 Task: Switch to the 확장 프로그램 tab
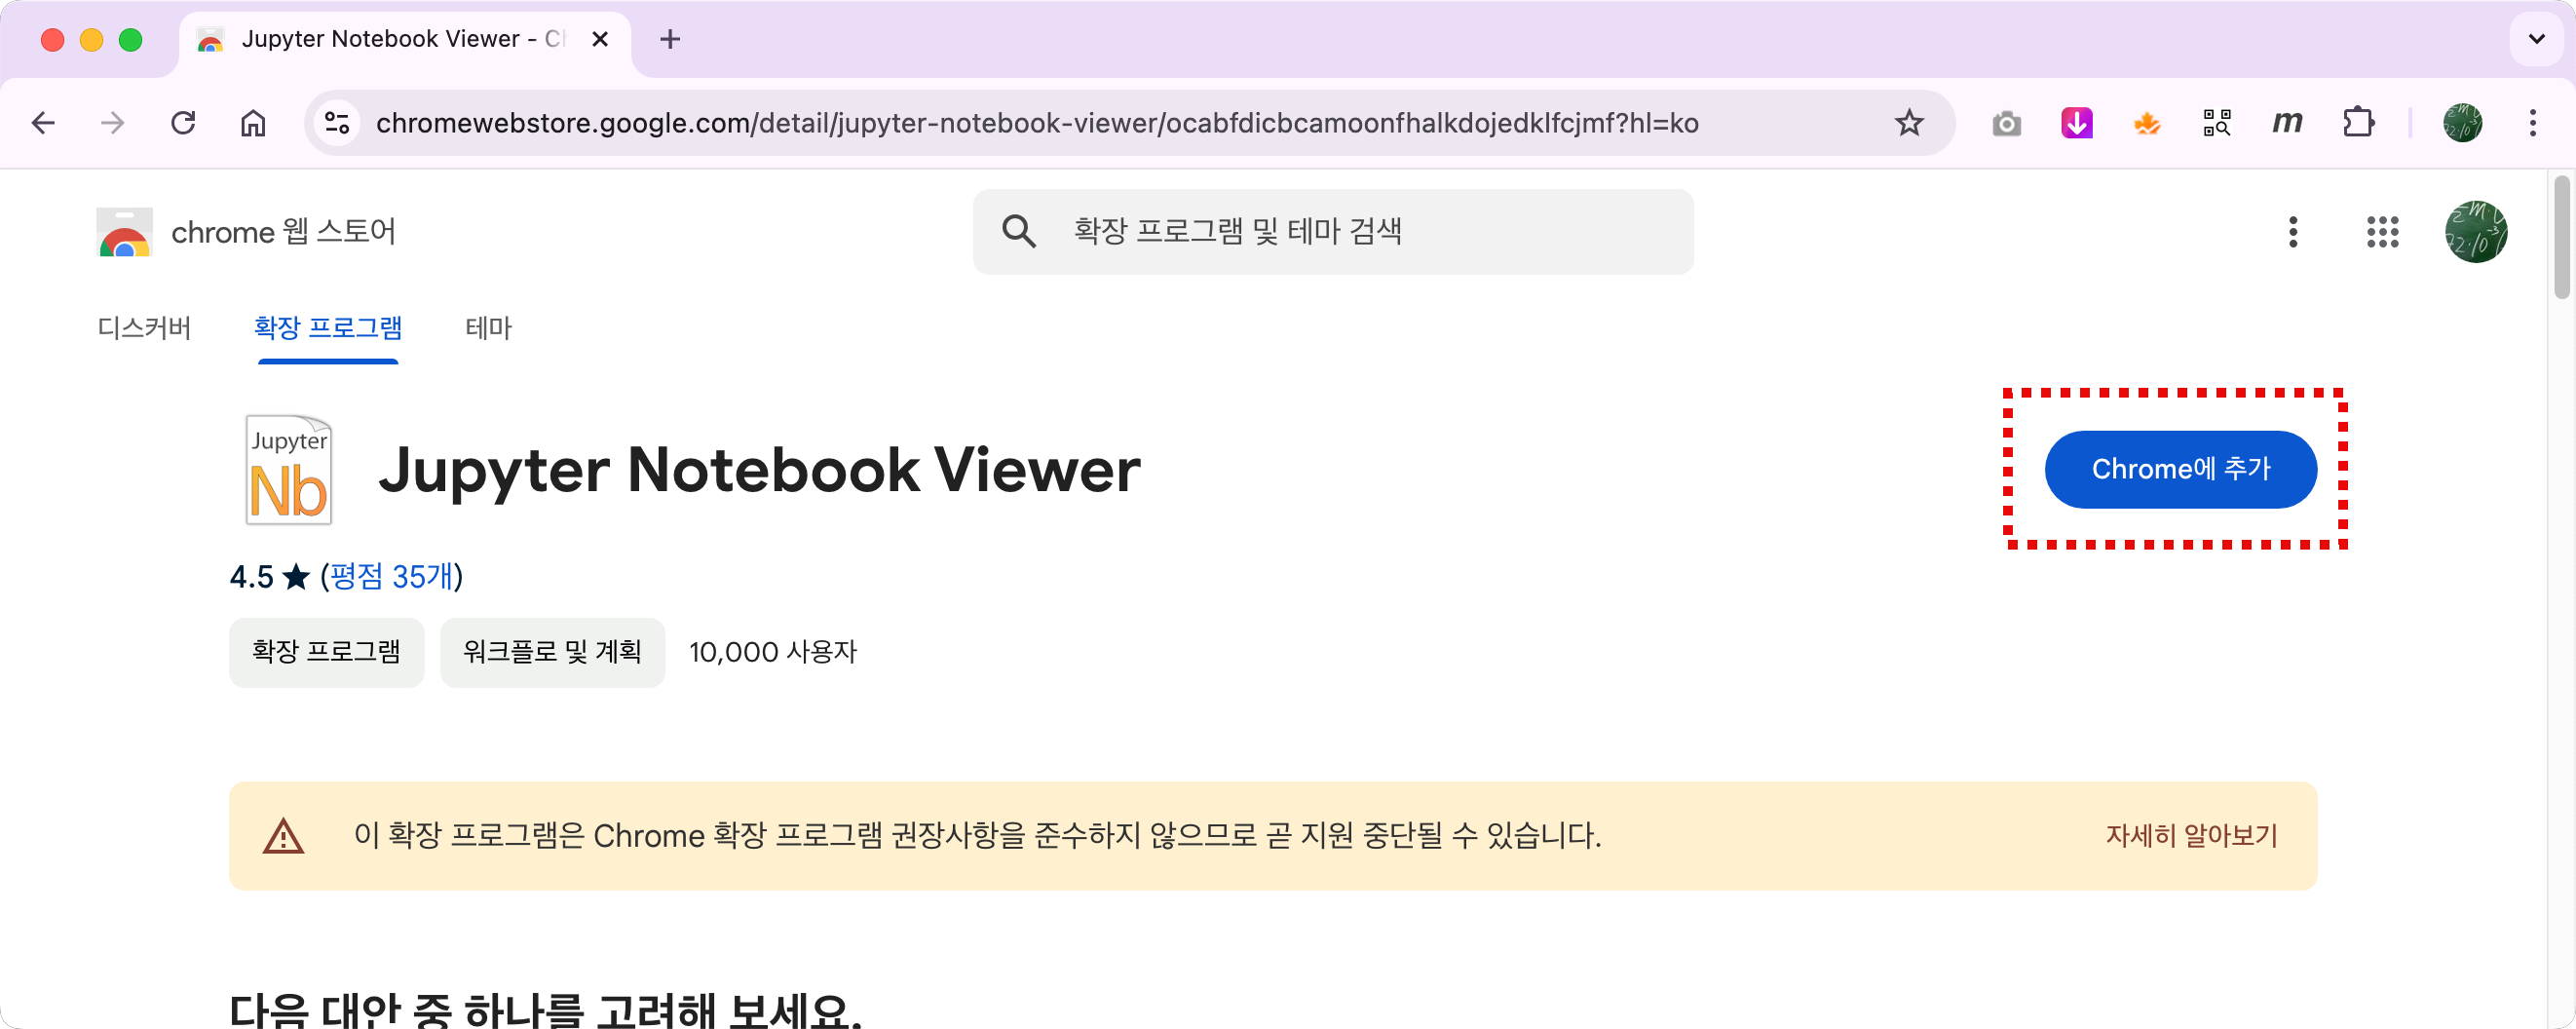[328, 328]
